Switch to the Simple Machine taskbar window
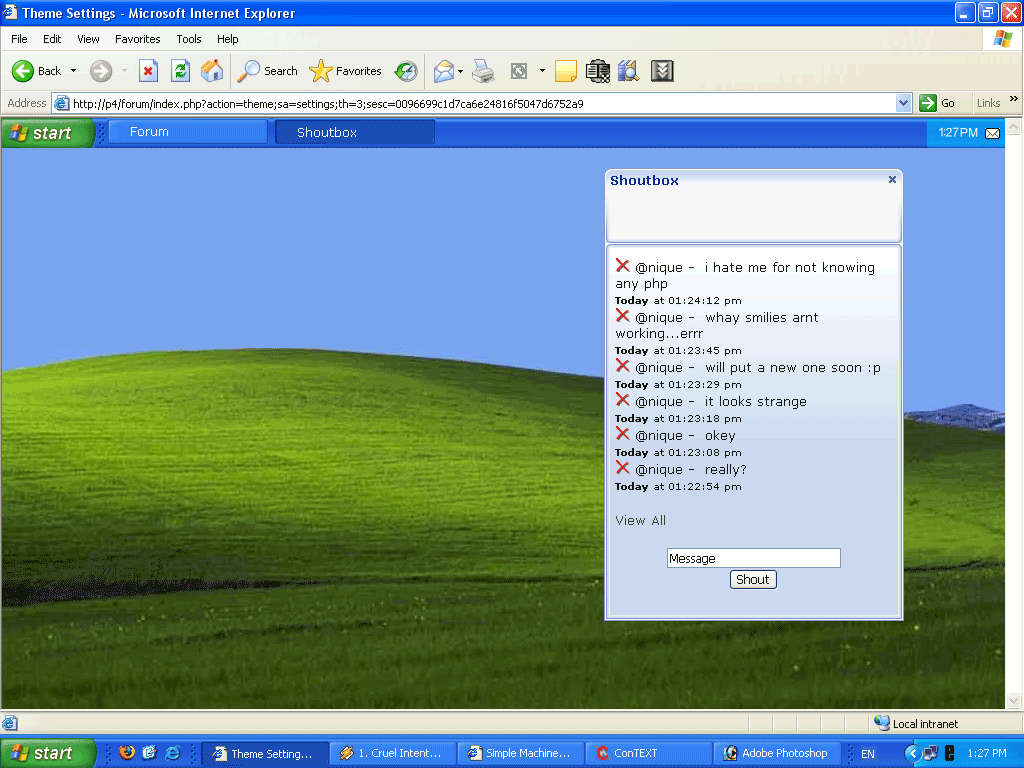1024x768 pixels. [x=520, y=753]
